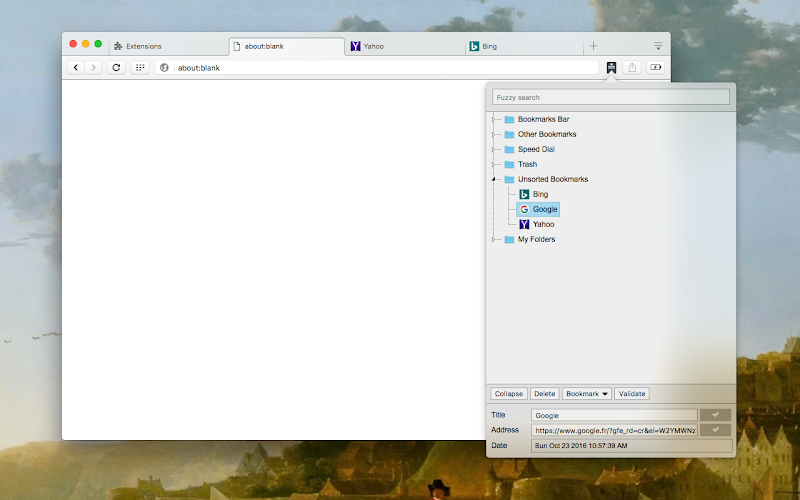800x500 pixels.
Task: Click the battery saver icon
Action: (656, 67)
